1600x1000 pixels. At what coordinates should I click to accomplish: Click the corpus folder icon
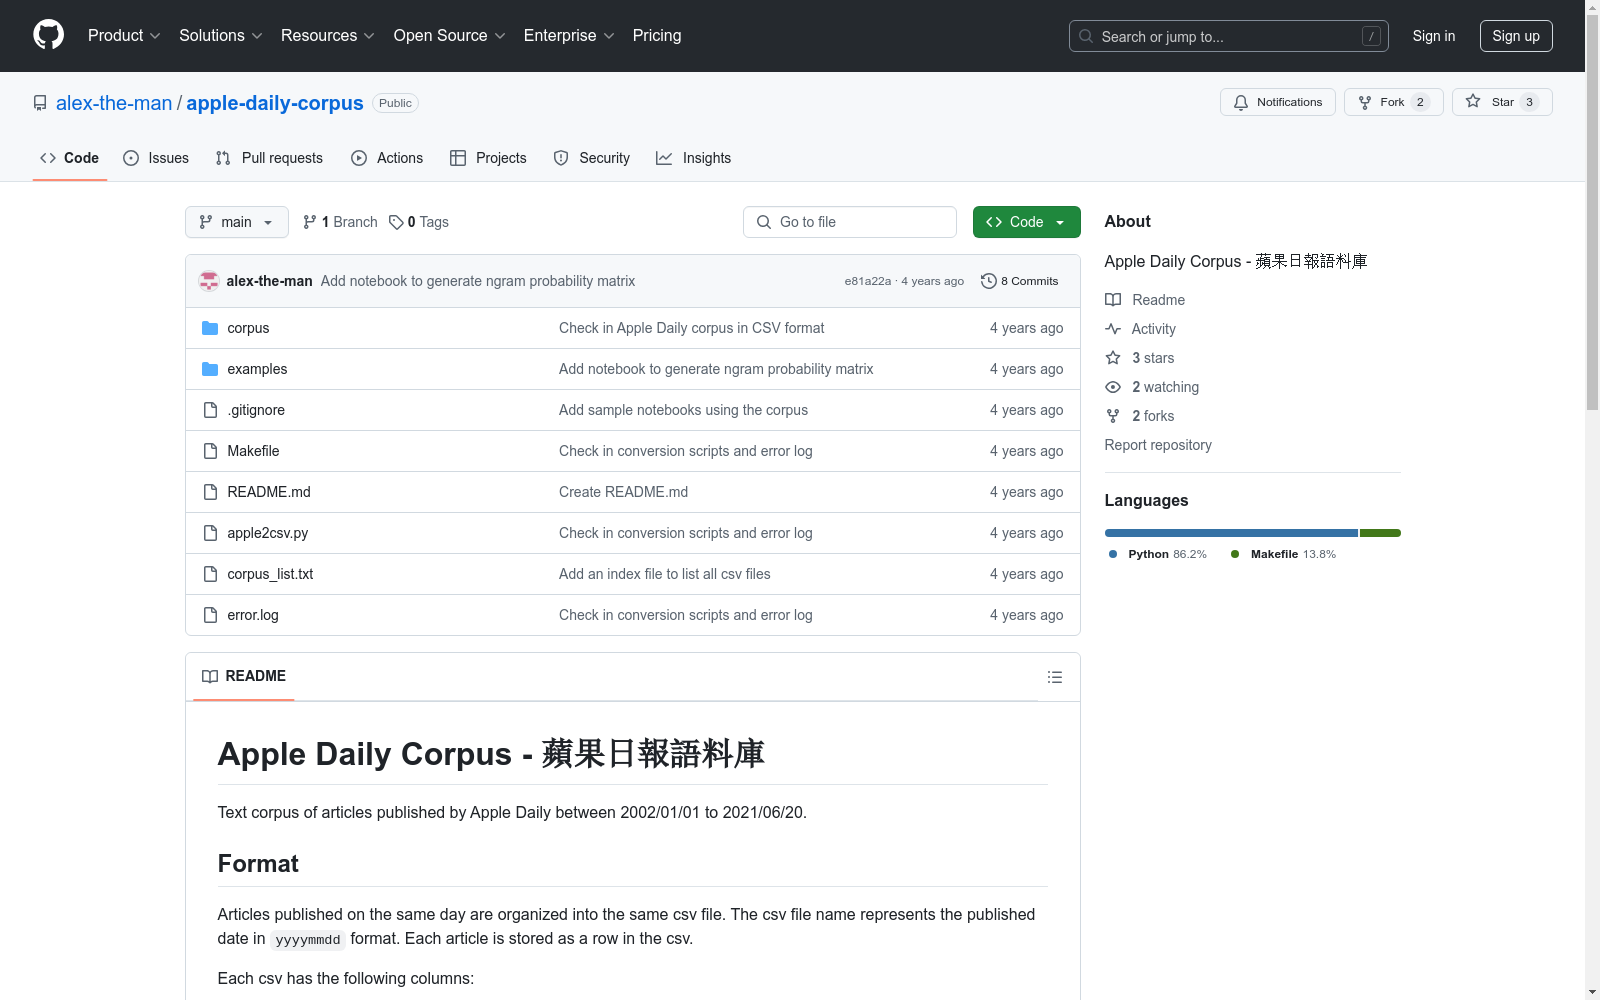(210, 328)
